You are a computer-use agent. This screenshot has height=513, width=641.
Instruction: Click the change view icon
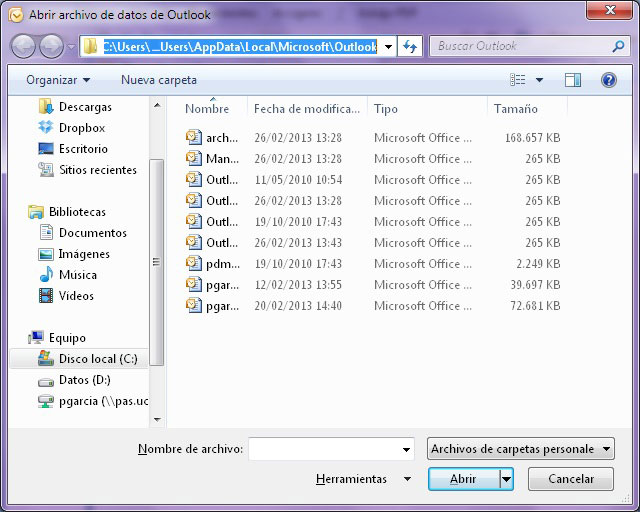tap(518, 80)
